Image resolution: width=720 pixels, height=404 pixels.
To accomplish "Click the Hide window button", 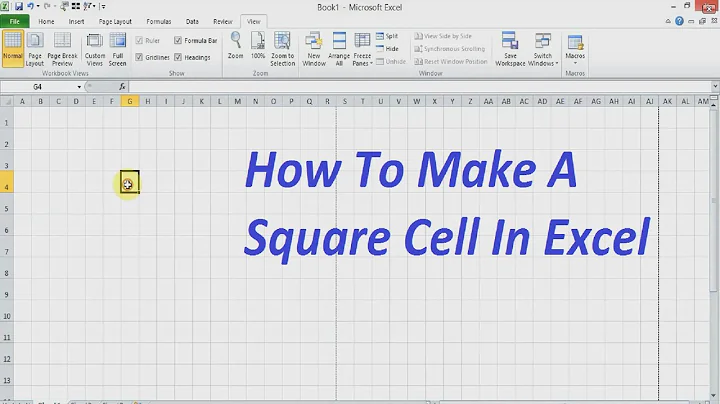I will pos(387,49).
